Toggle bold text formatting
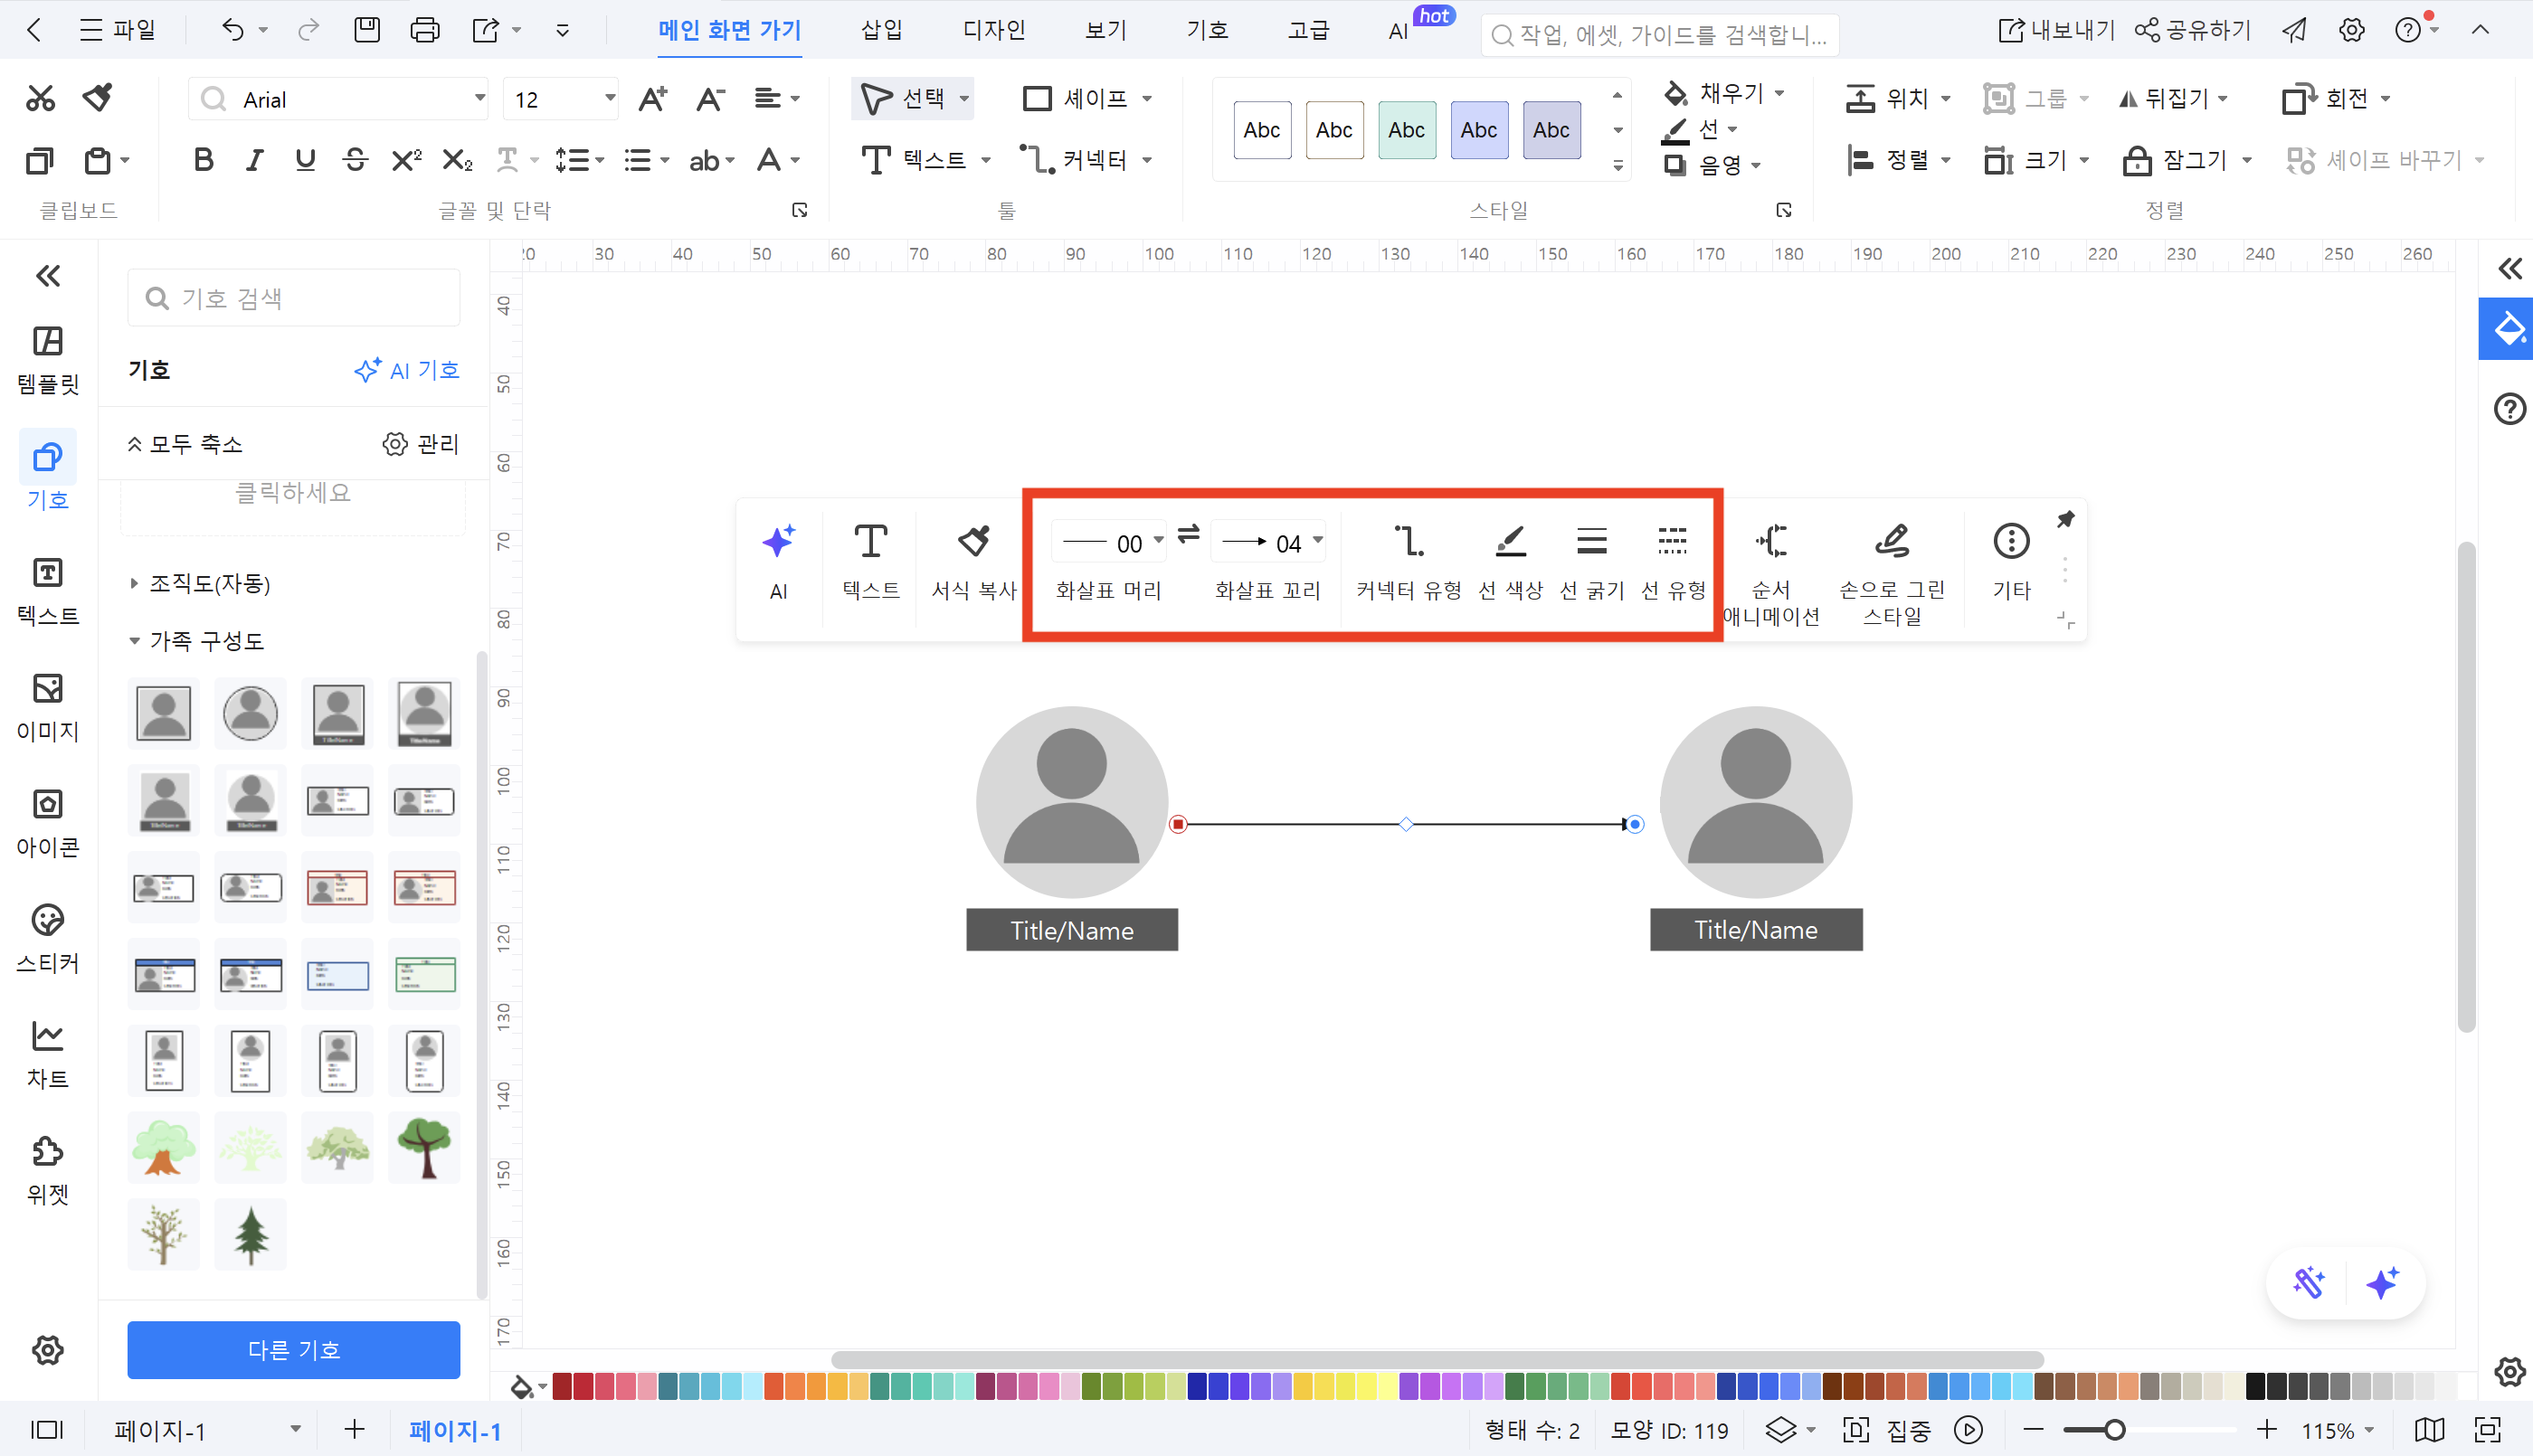2533x1456 pixels. pos(203,160)
